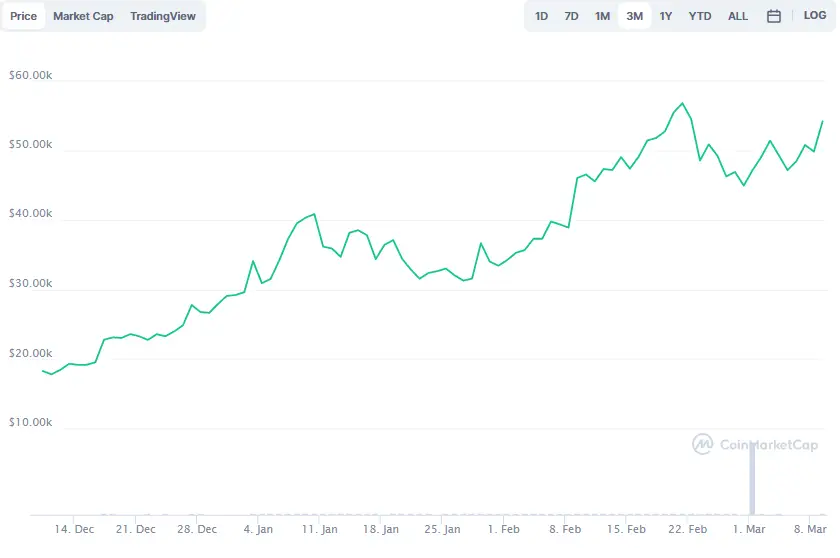The image size is (840, 558).
Task: Select the YTD time range
Action: pos(700,16)
